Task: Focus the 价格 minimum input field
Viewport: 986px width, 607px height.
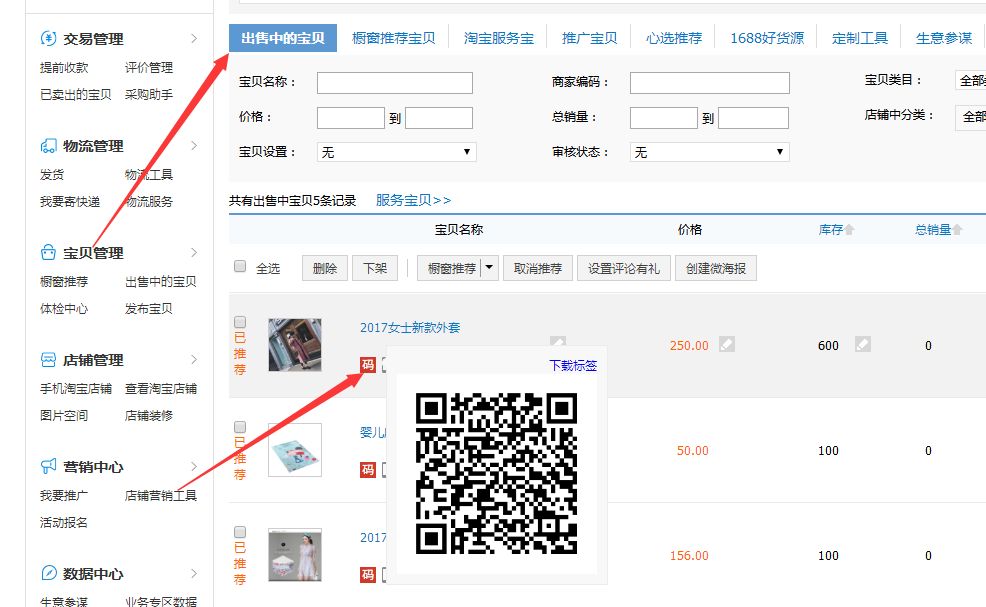Action: coord(351,118)
